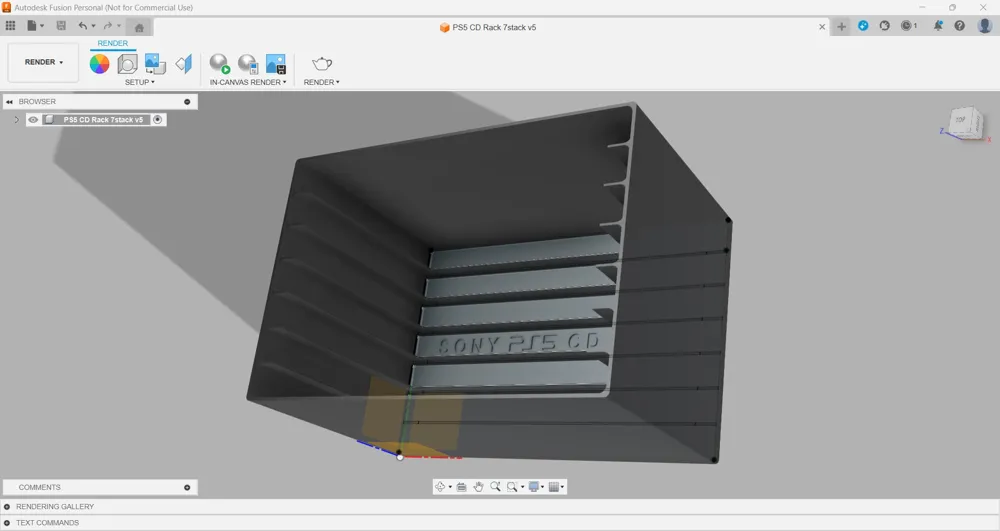Expand the PS5 CD Rack 7stack v5 tree node
1000x531 pixels.
[x=16, y=120]
